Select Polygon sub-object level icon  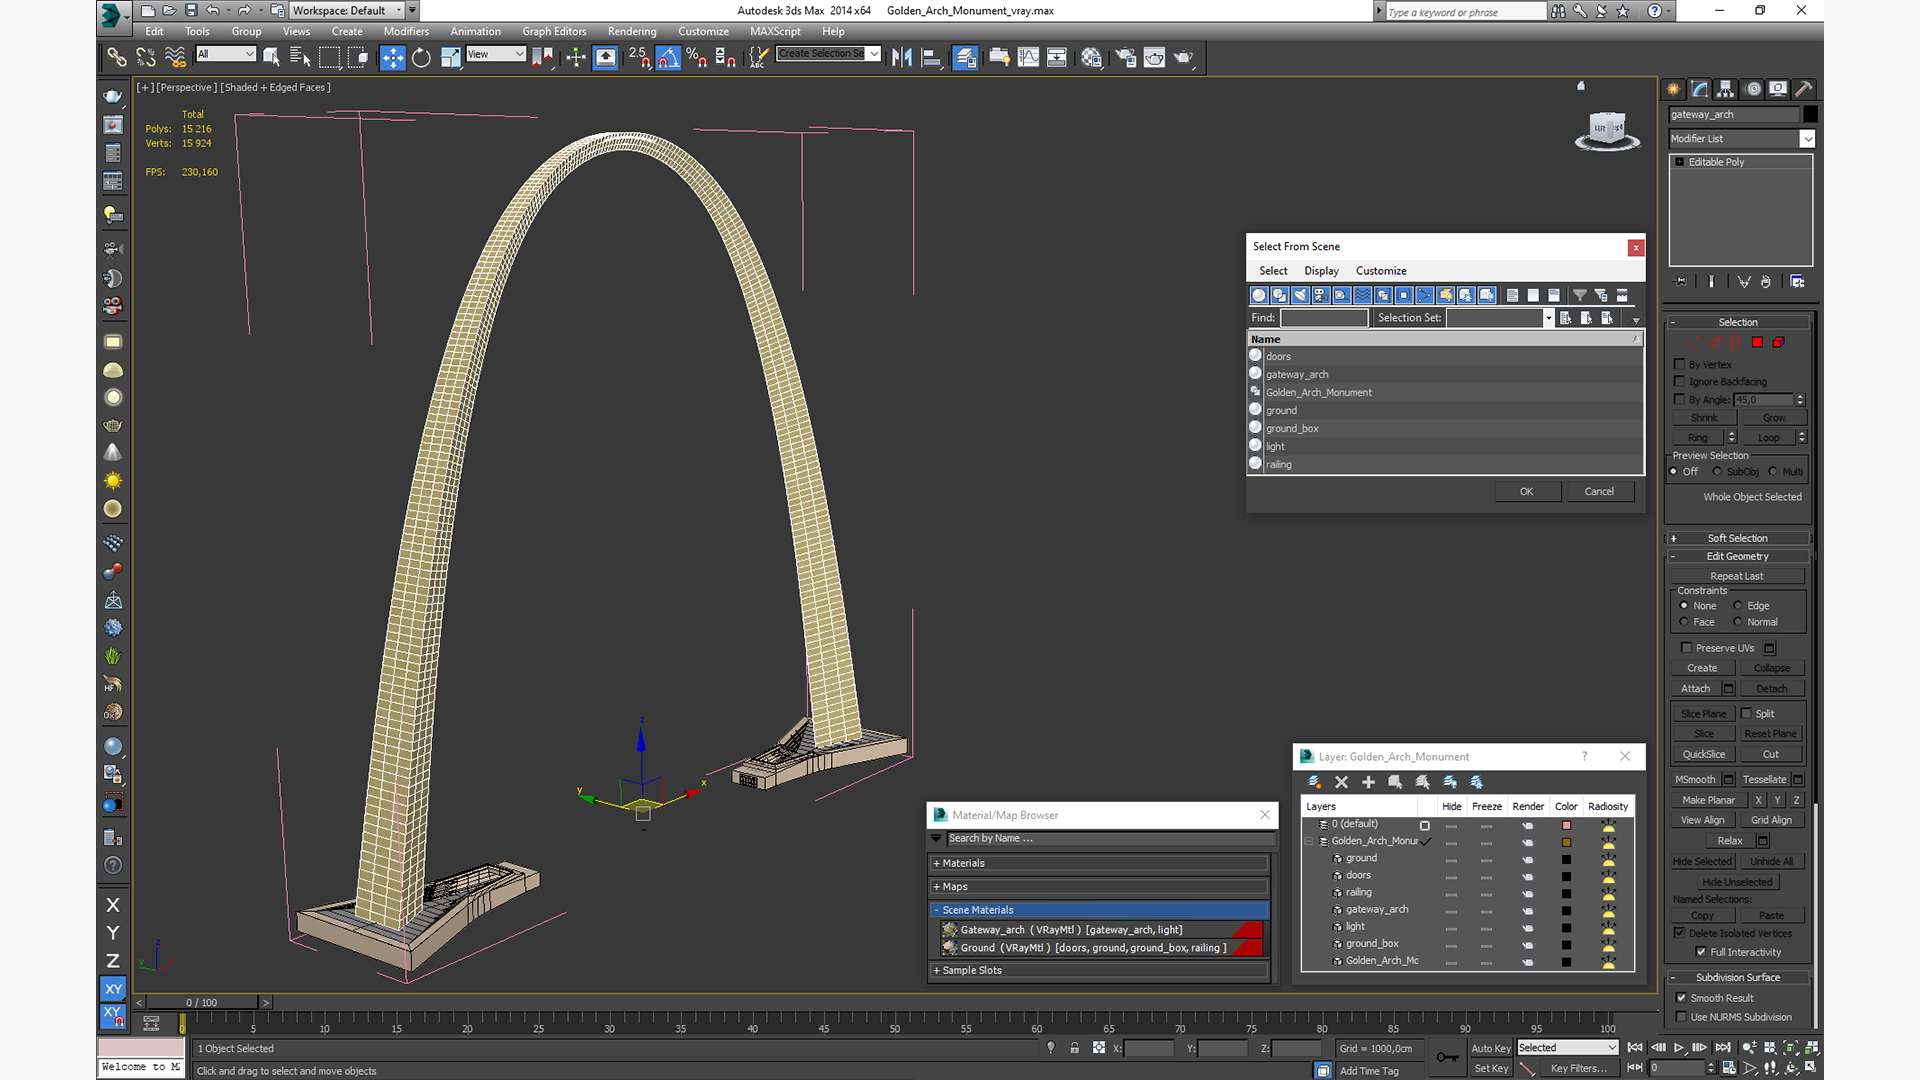pos(1757,342)
